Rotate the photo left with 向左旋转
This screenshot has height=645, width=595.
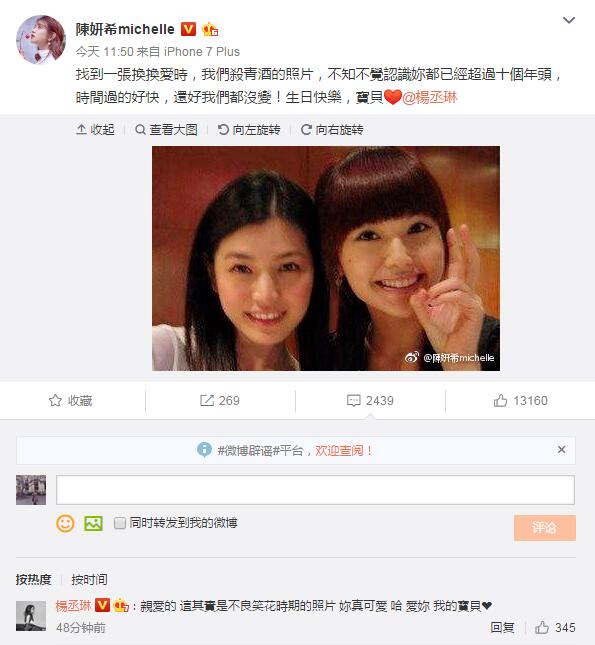coord(249,130)
